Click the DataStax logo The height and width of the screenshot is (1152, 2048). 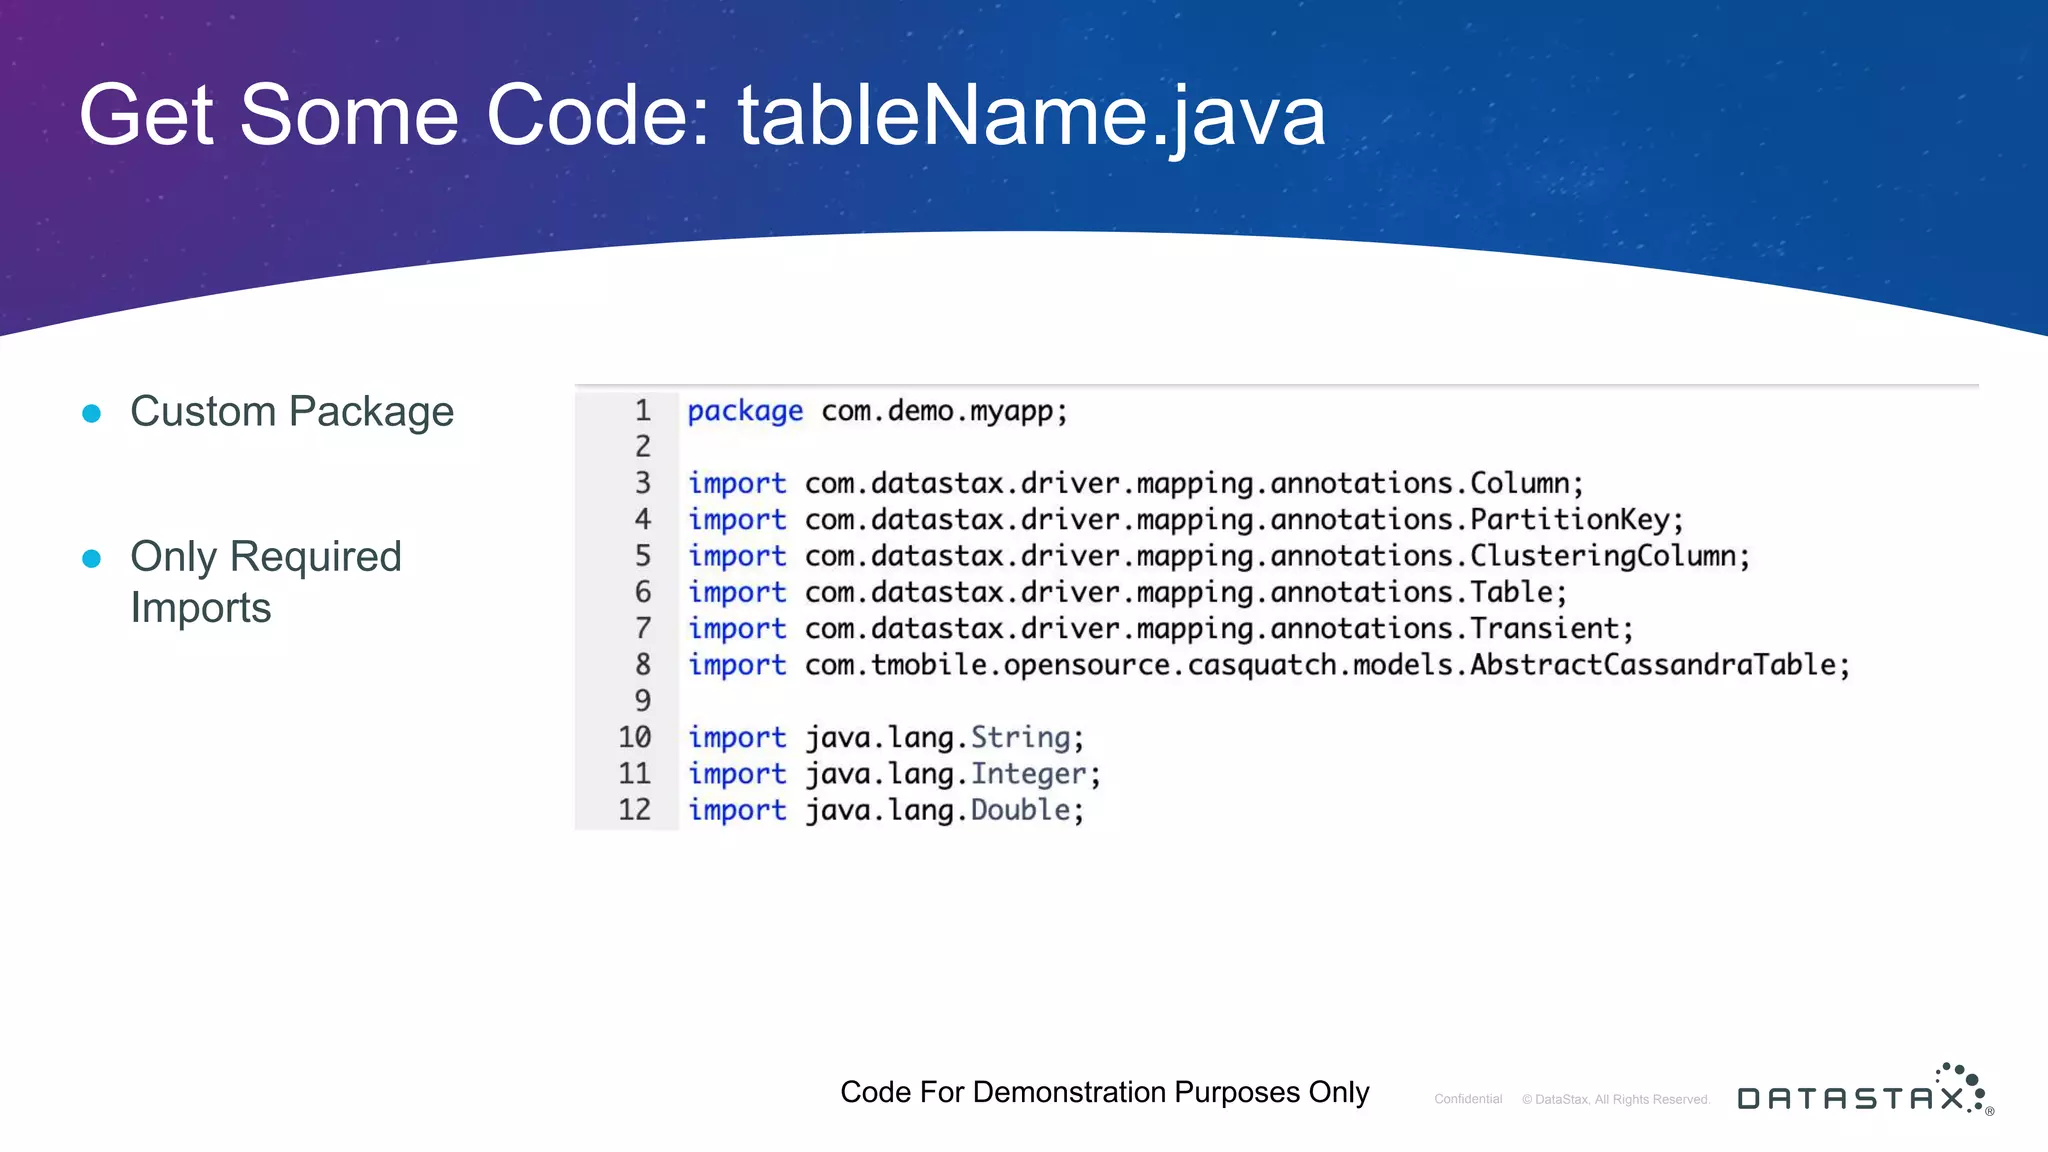point(1866,1090)
